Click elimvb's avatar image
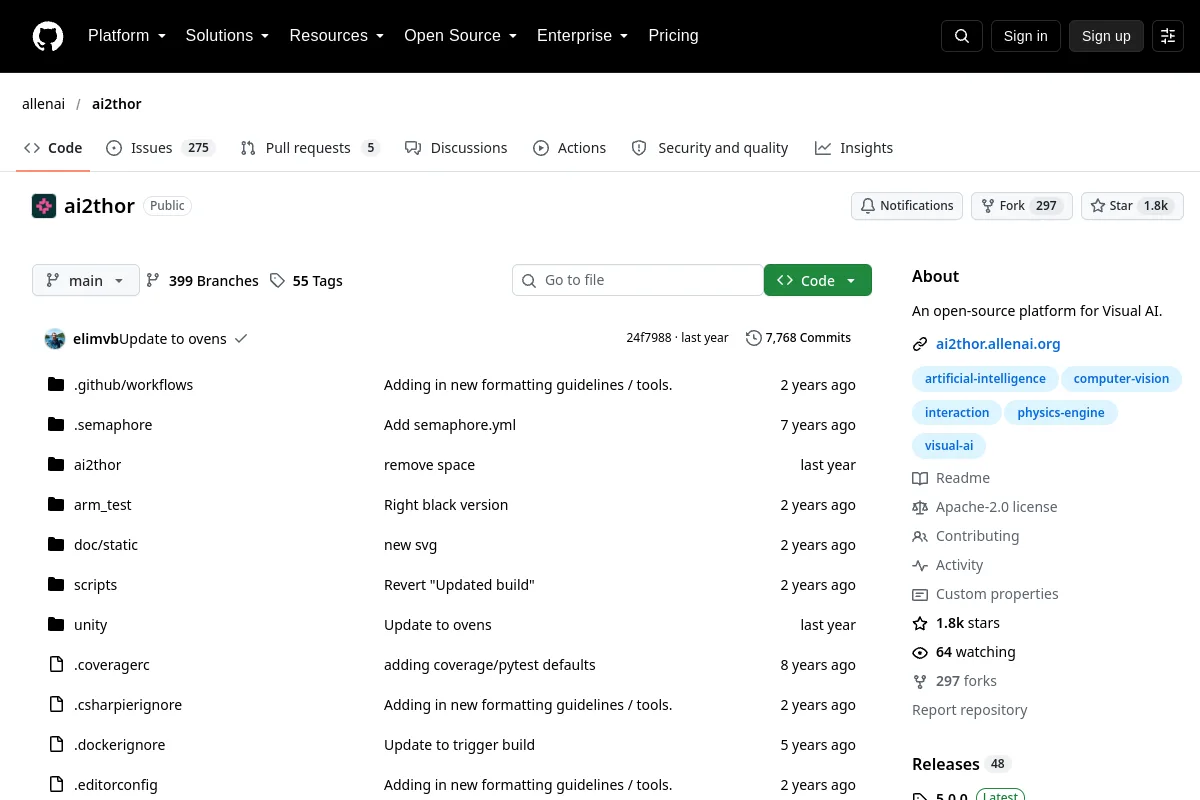The image size is (1200, 800). 55,338
